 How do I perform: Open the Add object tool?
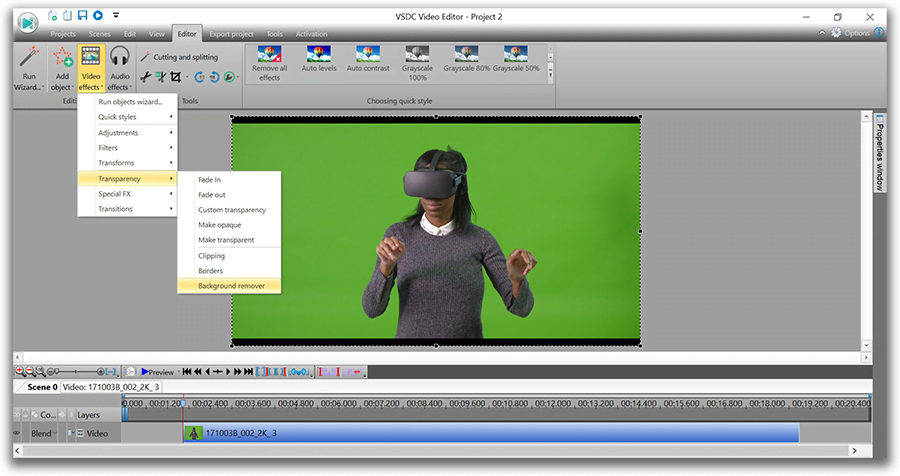pos(61,59)
